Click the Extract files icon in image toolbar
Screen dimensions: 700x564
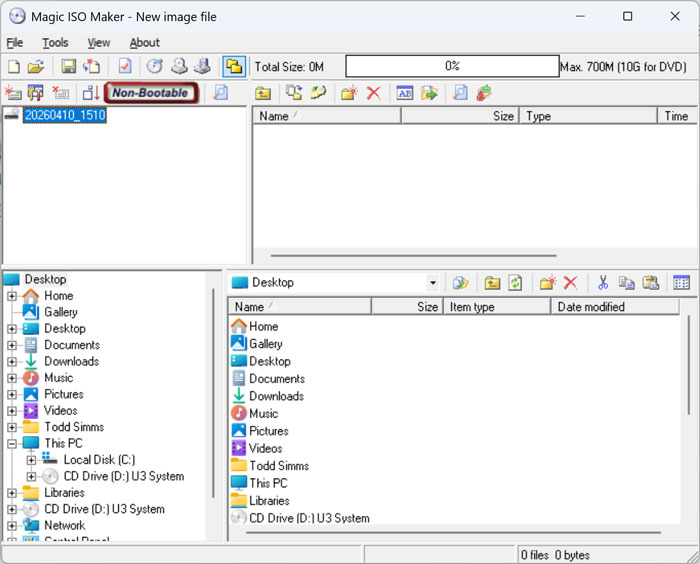(x=318, y=93)
